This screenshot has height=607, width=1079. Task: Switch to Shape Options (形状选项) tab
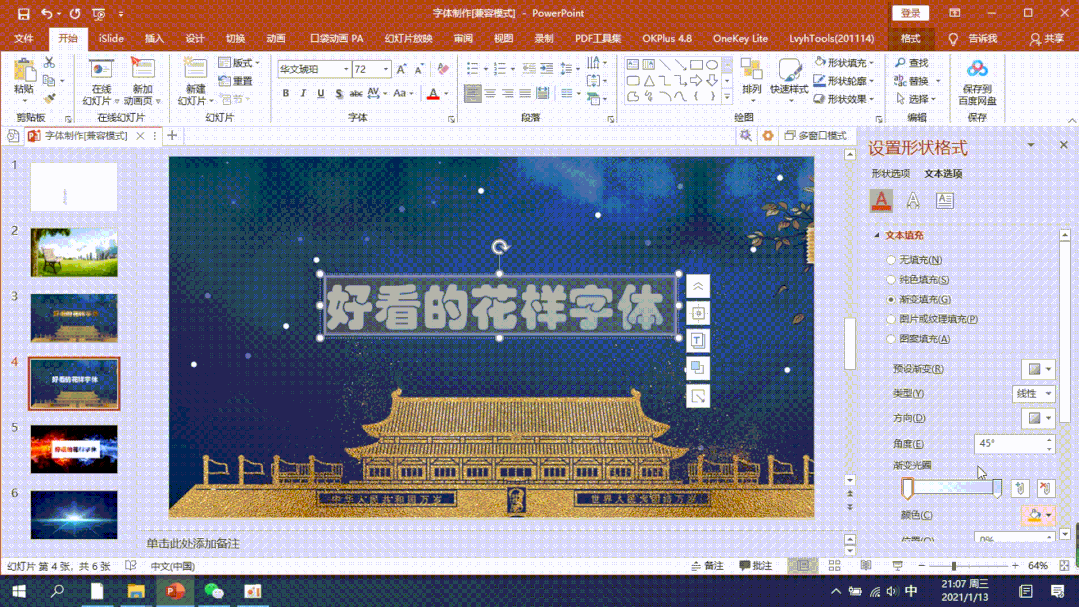(890, 173)
